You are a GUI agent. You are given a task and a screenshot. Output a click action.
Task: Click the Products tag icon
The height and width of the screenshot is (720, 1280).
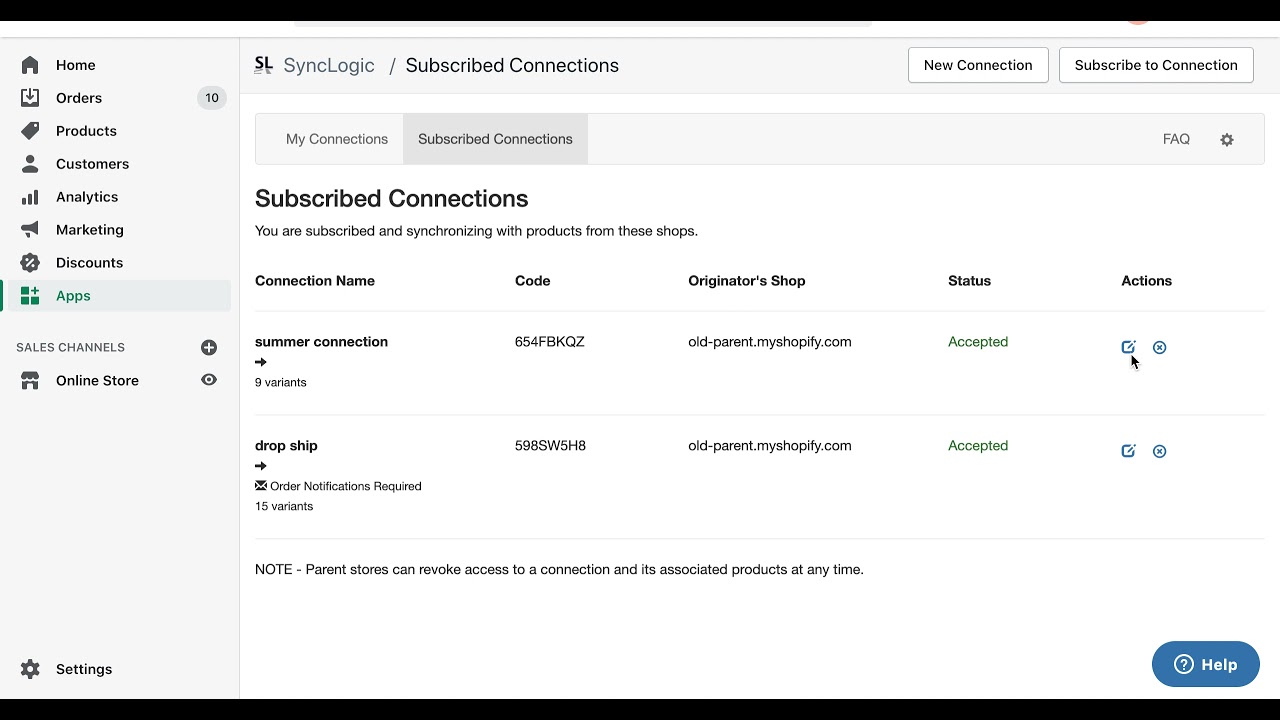point(30,131)
